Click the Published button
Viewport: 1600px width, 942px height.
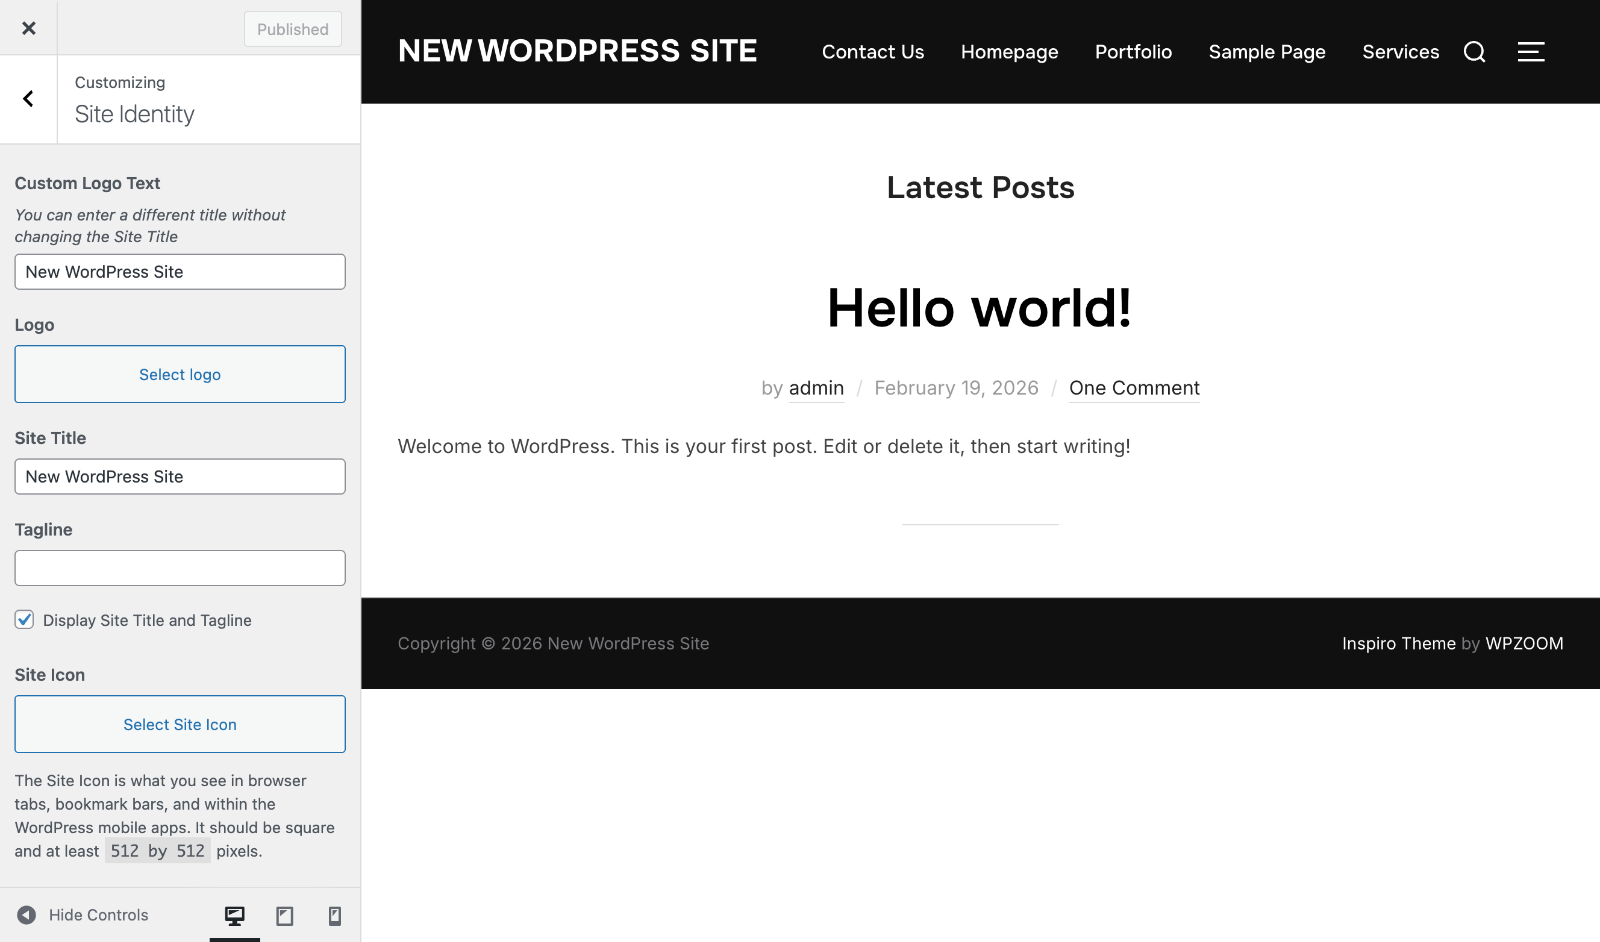tap(292, 29)
